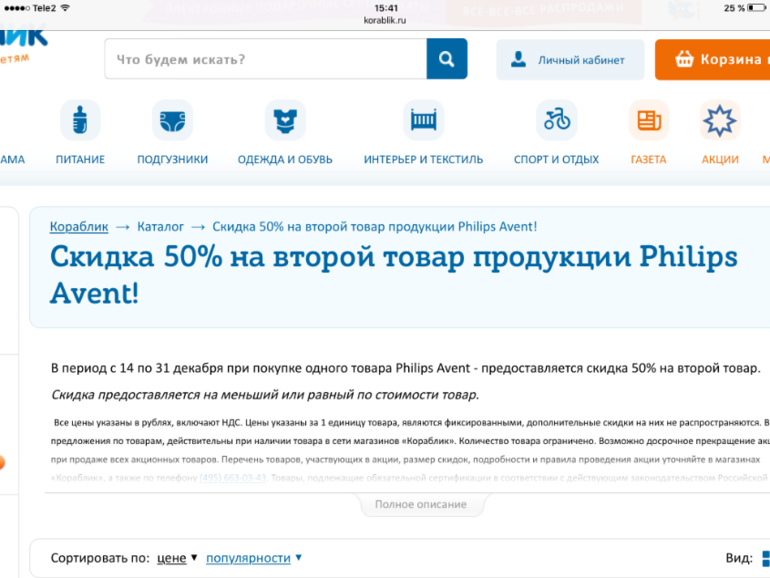The width and height of the screenshot is (770, 578).
Task: Open the newspaper Газета icon
Action: coord(648,121)
